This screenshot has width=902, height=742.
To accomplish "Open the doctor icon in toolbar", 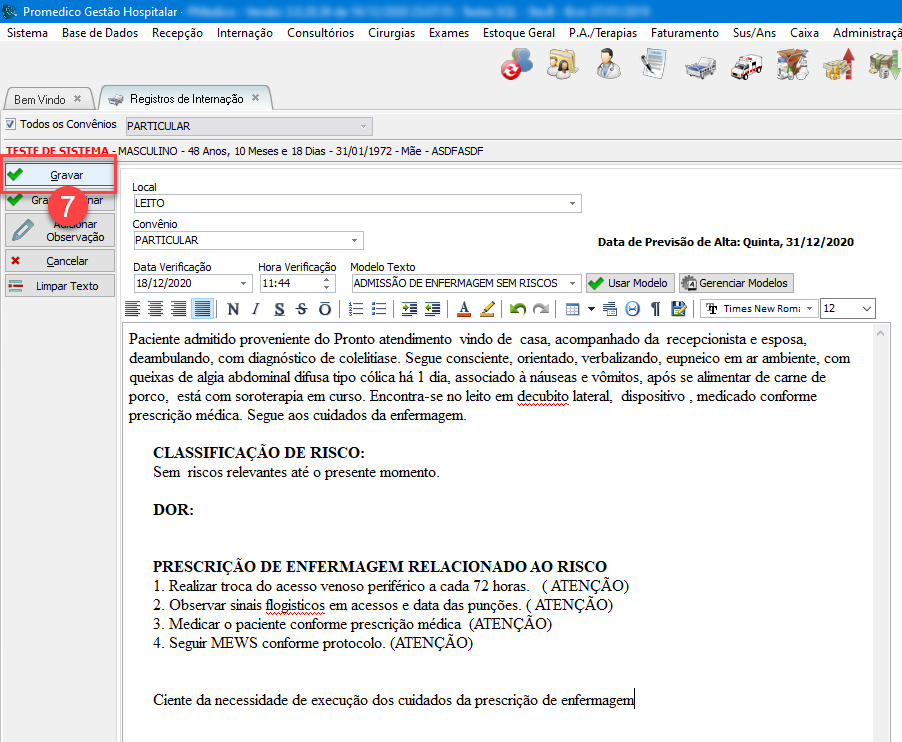I will pos(607,66).
